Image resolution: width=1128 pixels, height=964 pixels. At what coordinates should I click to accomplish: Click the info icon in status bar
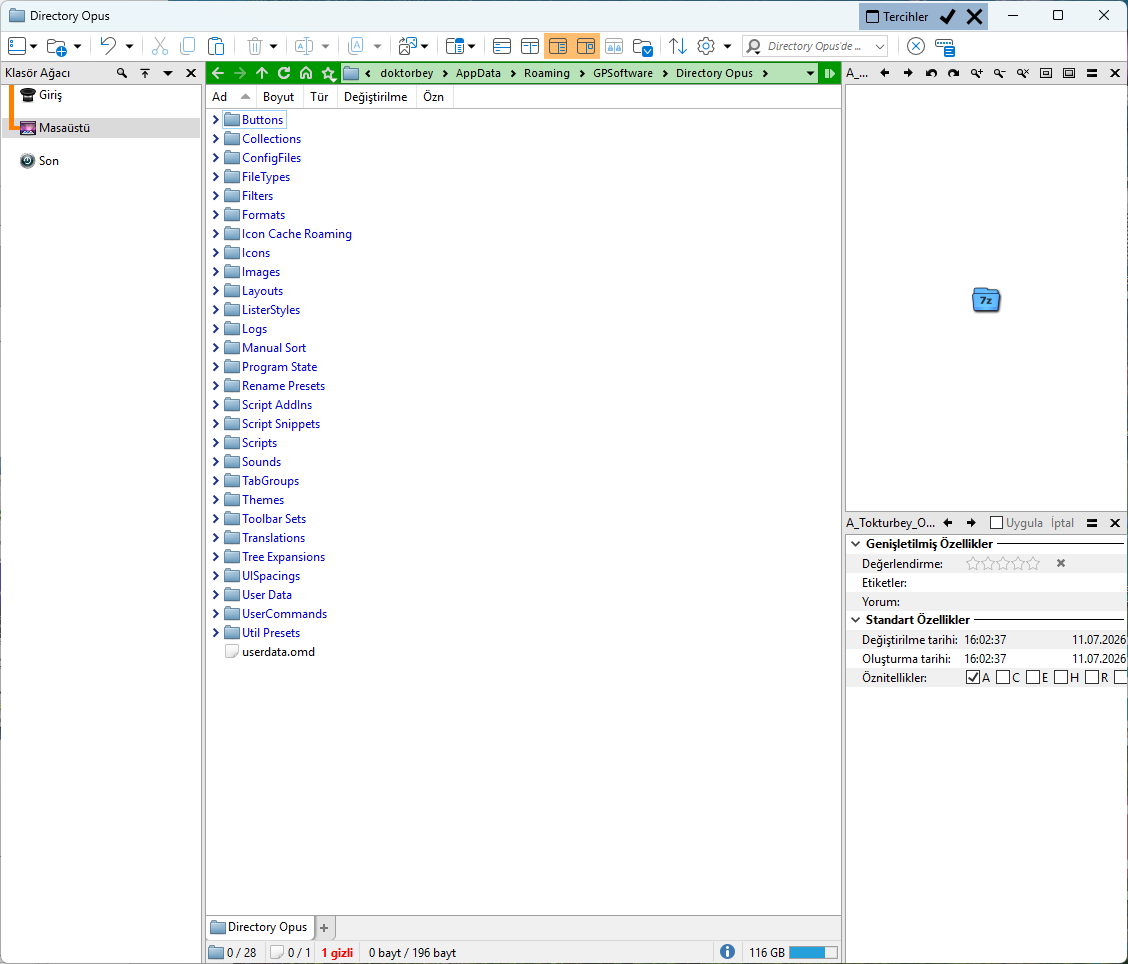pos(727,952)
